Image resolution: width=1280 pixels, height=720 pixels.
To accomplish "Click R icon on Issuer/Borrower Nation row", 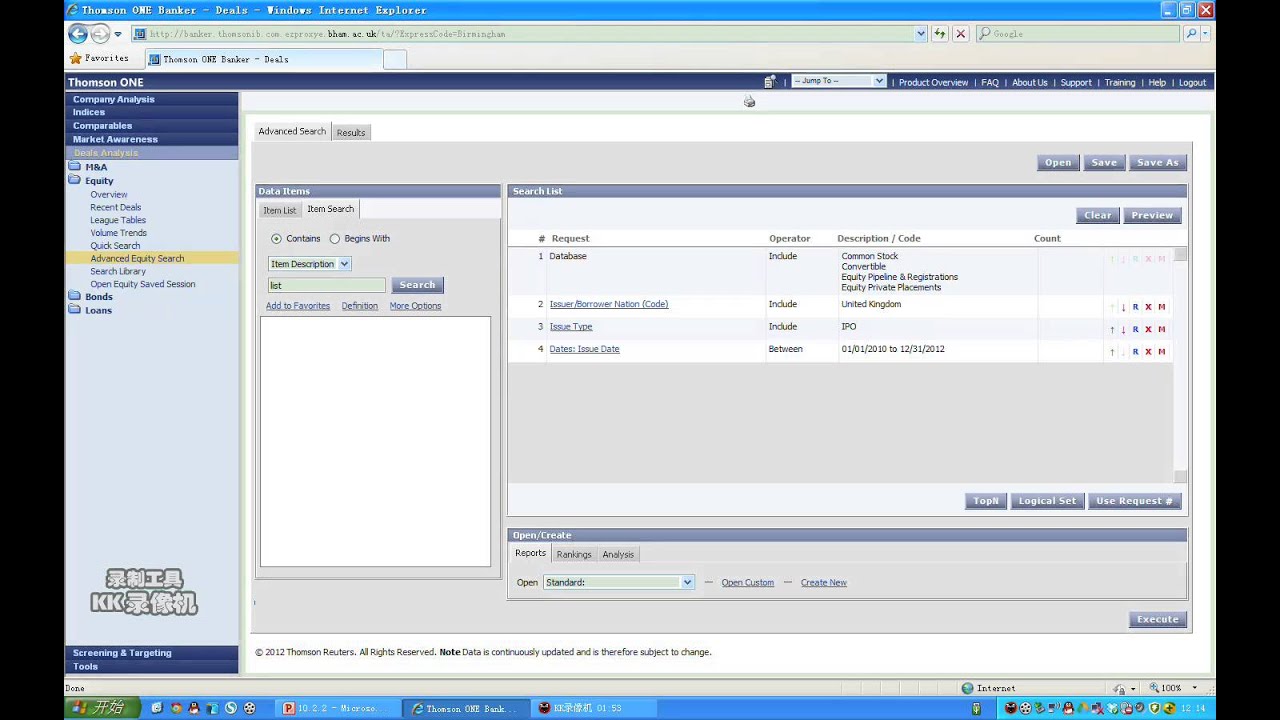I will point(1135,307).
